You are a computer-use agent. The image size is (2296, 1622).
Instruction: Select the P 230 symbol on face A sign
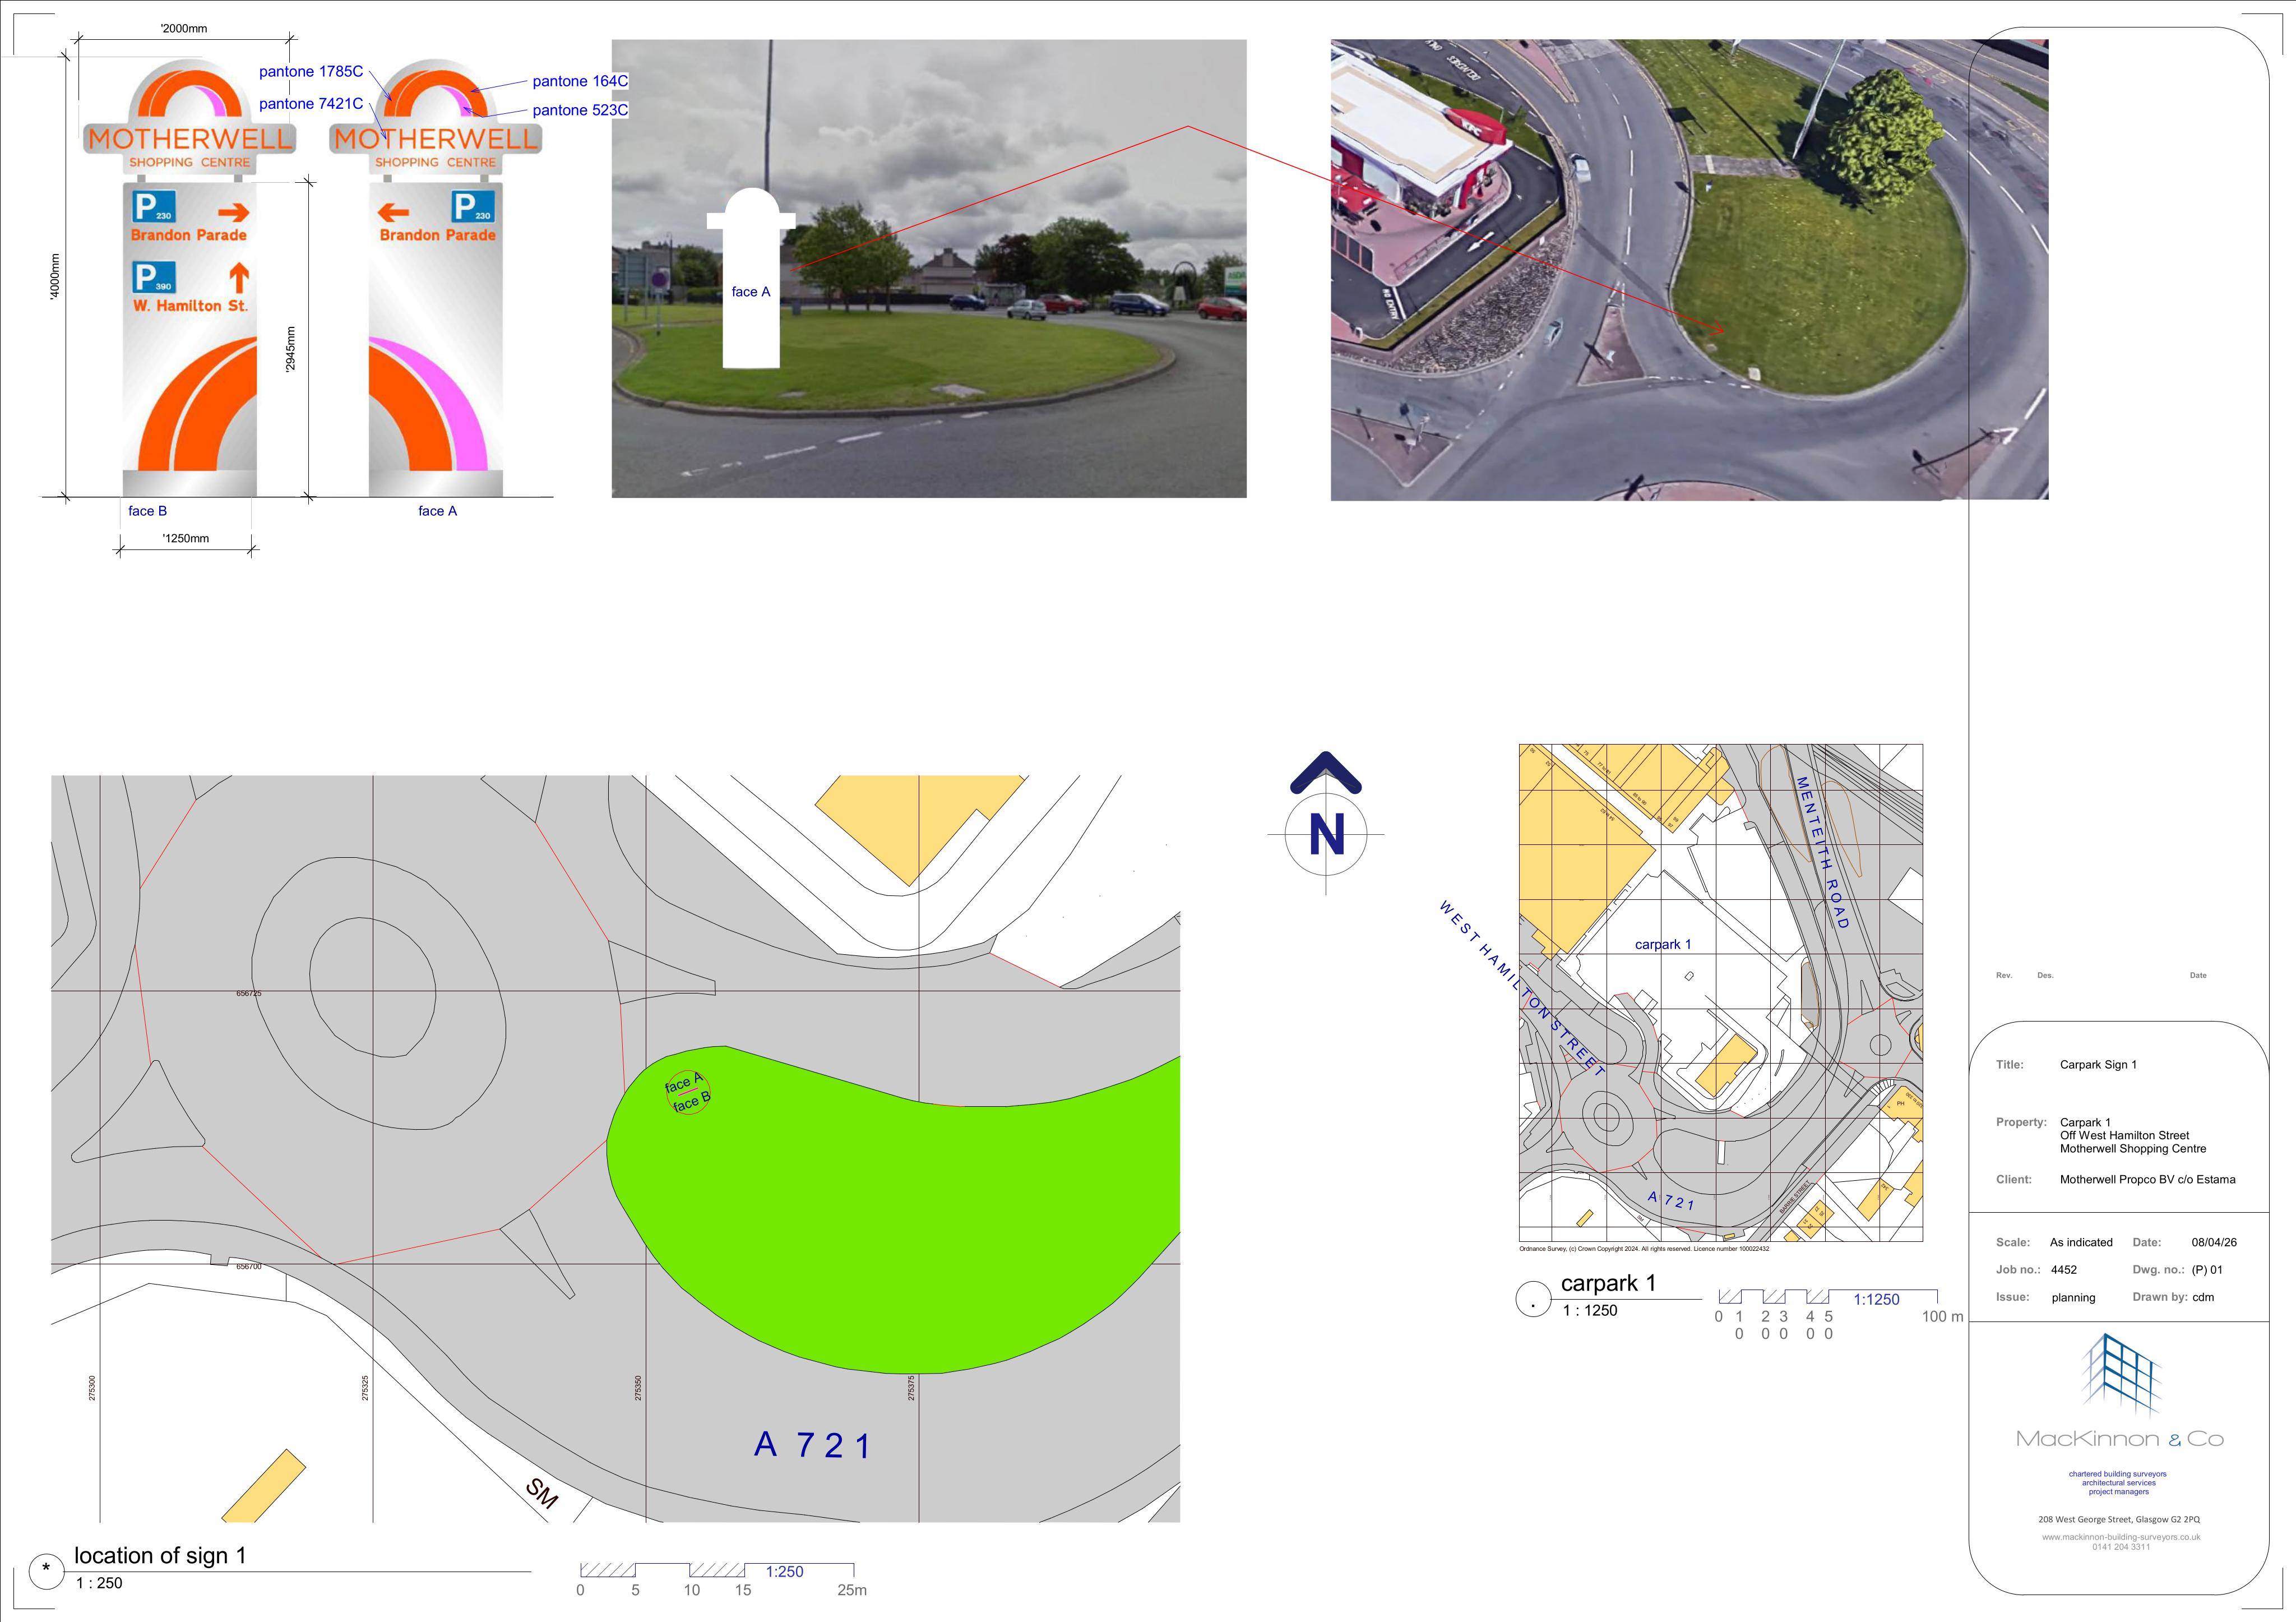[x=473, y=207]
